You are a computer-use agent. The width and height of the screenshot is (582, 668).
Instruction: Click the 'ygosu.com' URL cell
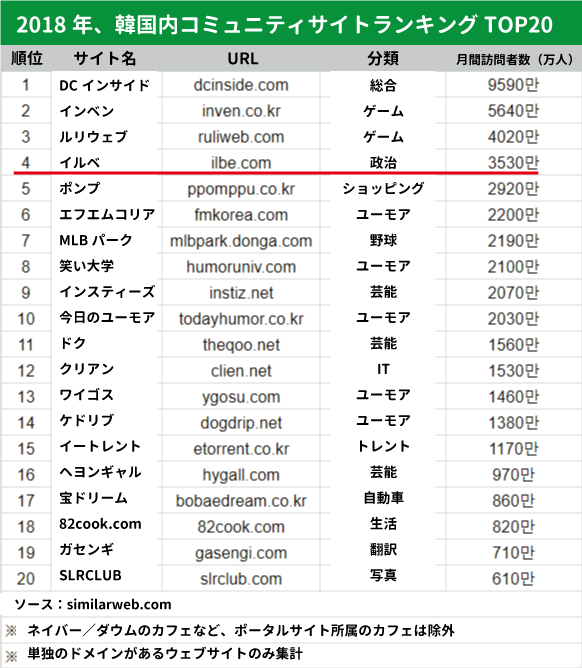[241, 397]
